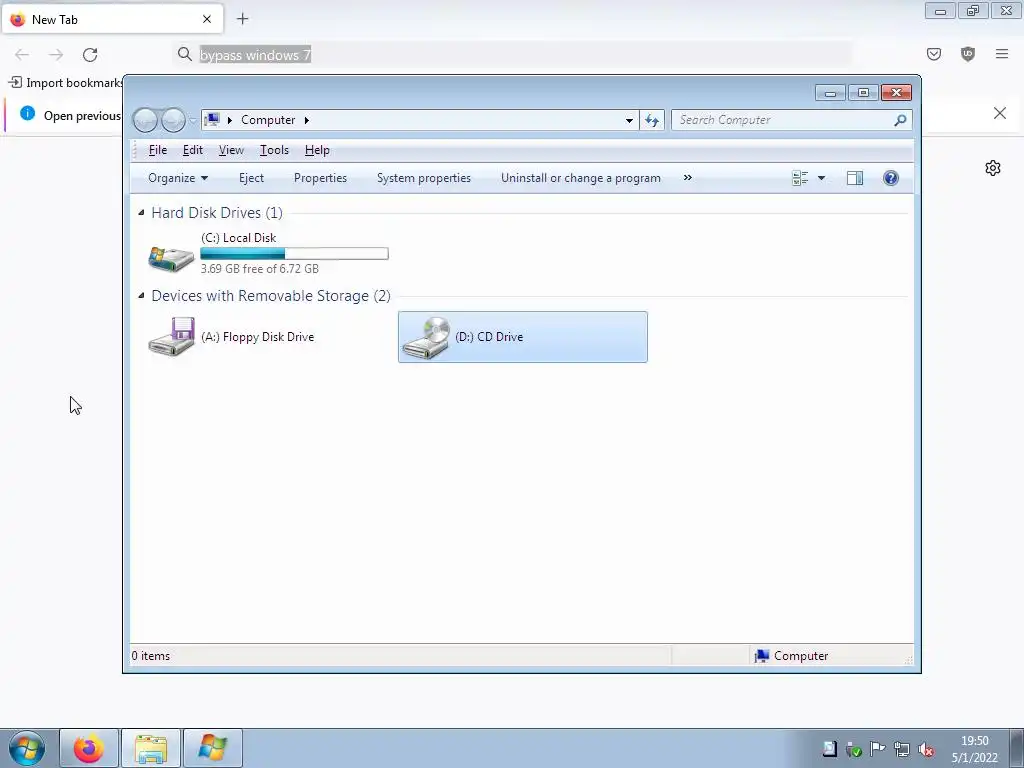The image size is (1024, 768).
Task: Toggle the preview pane icon
Action: (855, 178)
